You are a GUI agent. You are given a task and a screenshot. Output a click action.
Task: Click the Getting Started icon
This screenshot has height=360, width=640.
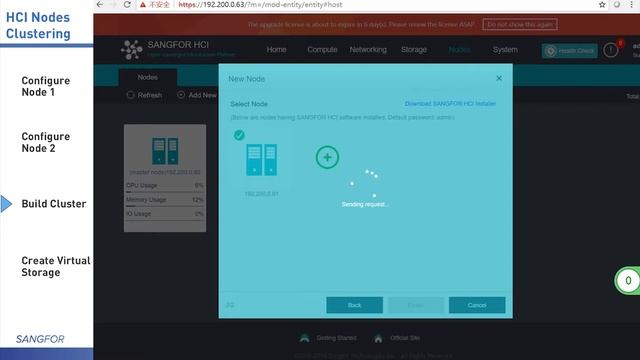point(304,338)
